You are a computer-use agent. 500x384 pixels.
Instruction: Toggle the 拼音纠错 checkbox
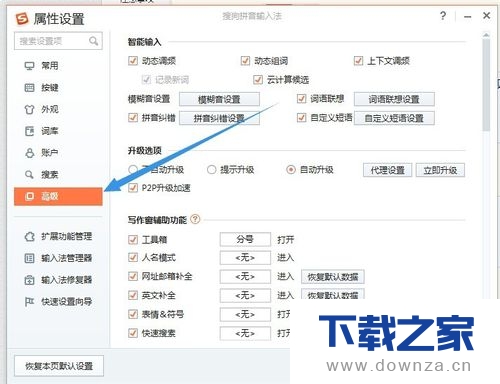click(133, 117)
